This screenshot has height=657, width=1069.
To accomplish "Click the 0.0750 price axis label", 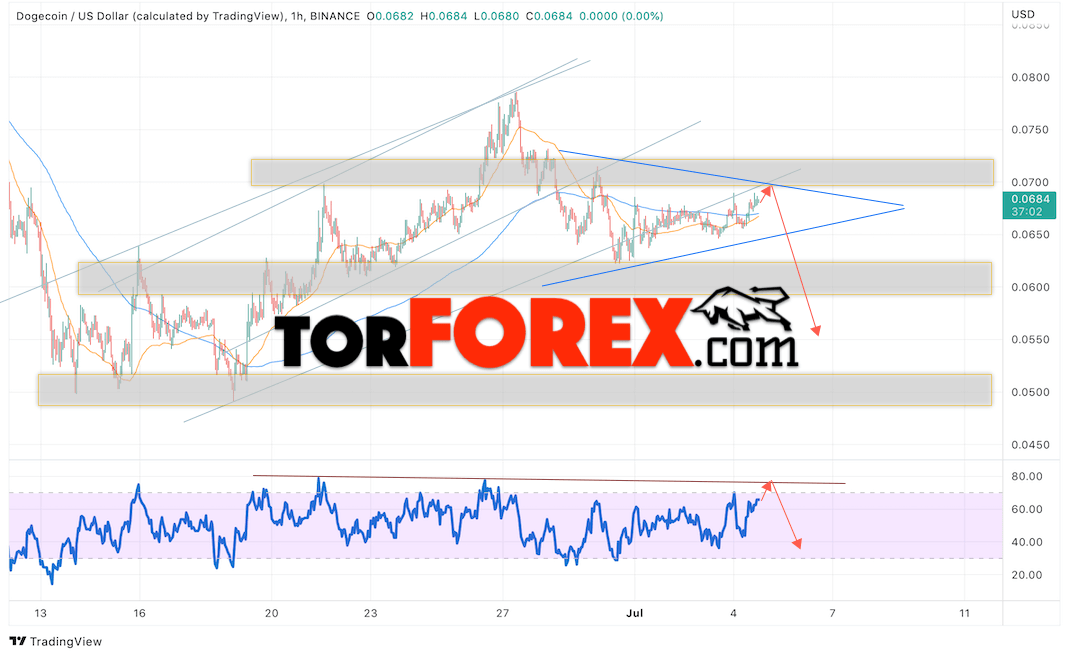I will 1030,130.
